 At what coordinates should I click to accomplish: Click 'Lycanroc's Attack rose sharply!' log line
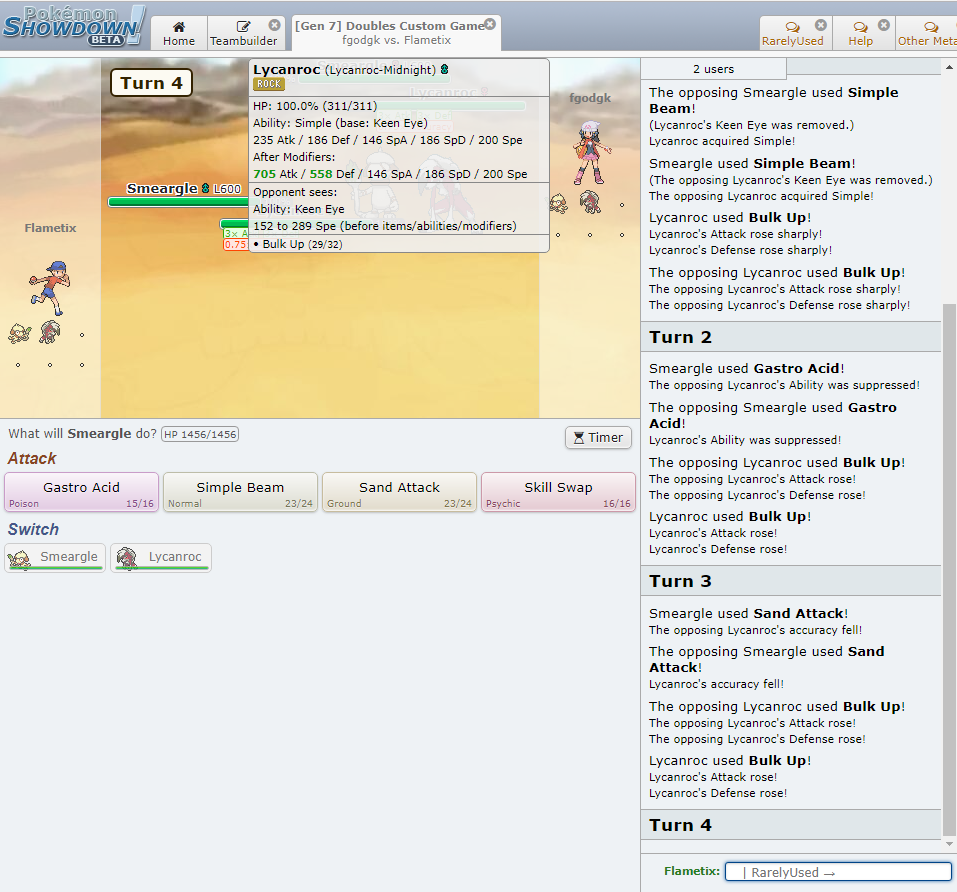(735, 234)
